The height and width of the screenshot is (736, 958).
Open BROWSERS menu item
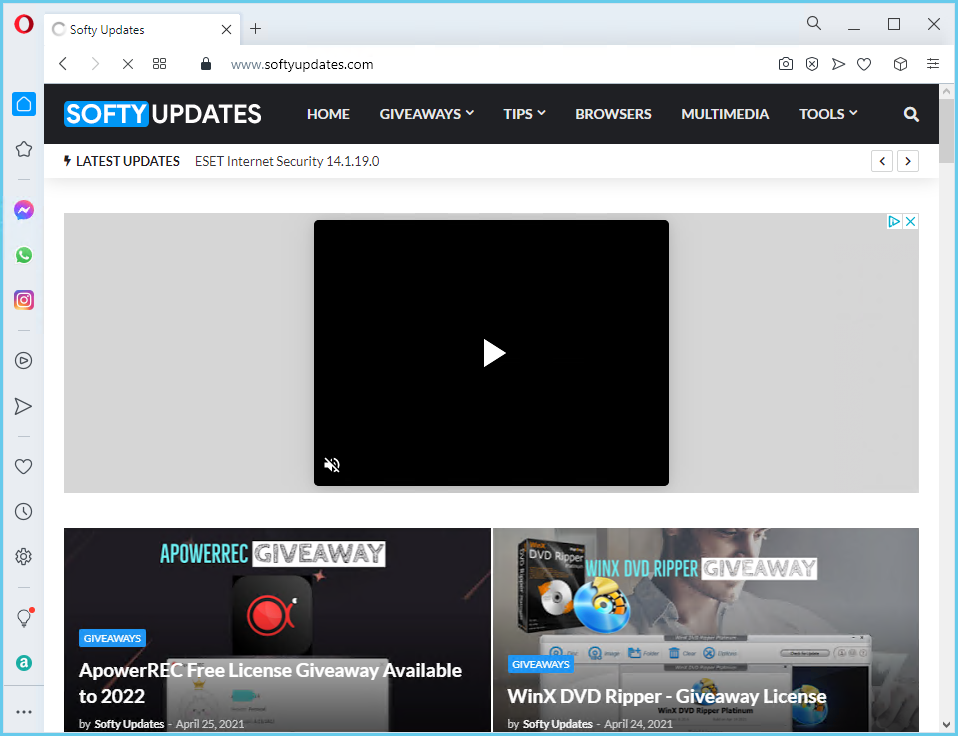[x=613, y=114]
